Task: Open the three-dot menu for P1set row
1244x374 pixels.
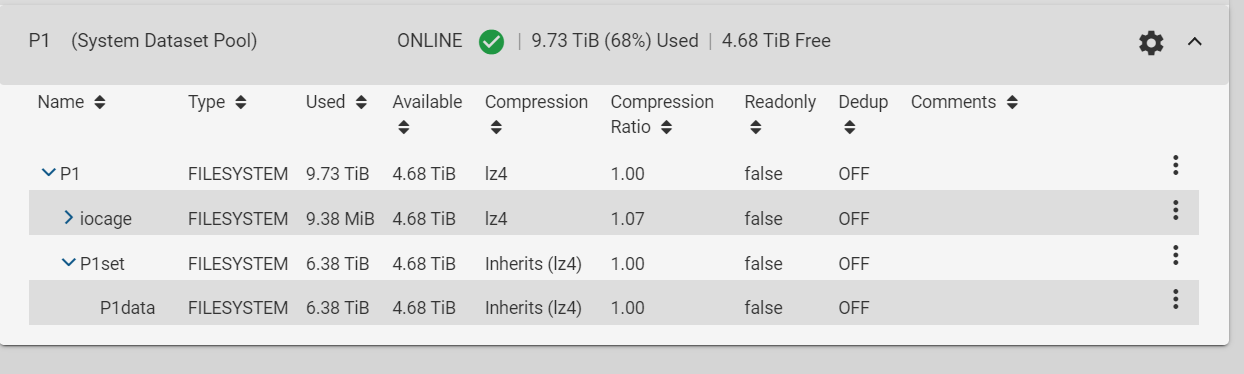Action: 1176,256
